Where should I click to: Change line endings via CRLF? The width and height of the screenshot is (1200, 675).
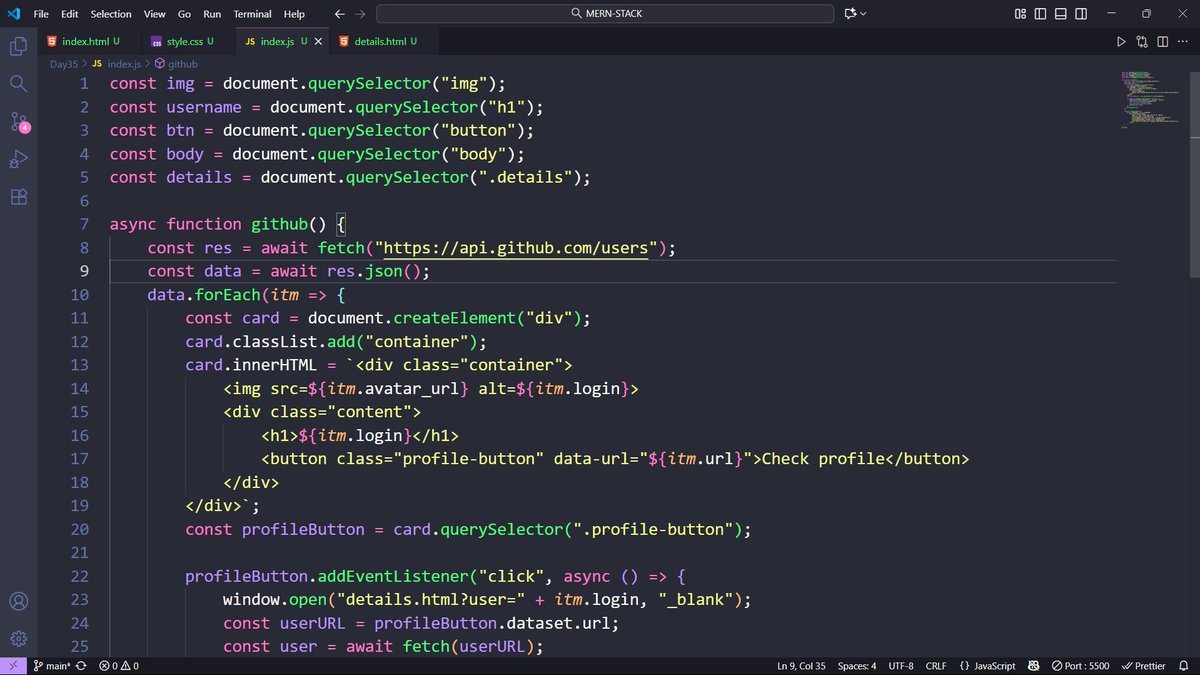936,666
